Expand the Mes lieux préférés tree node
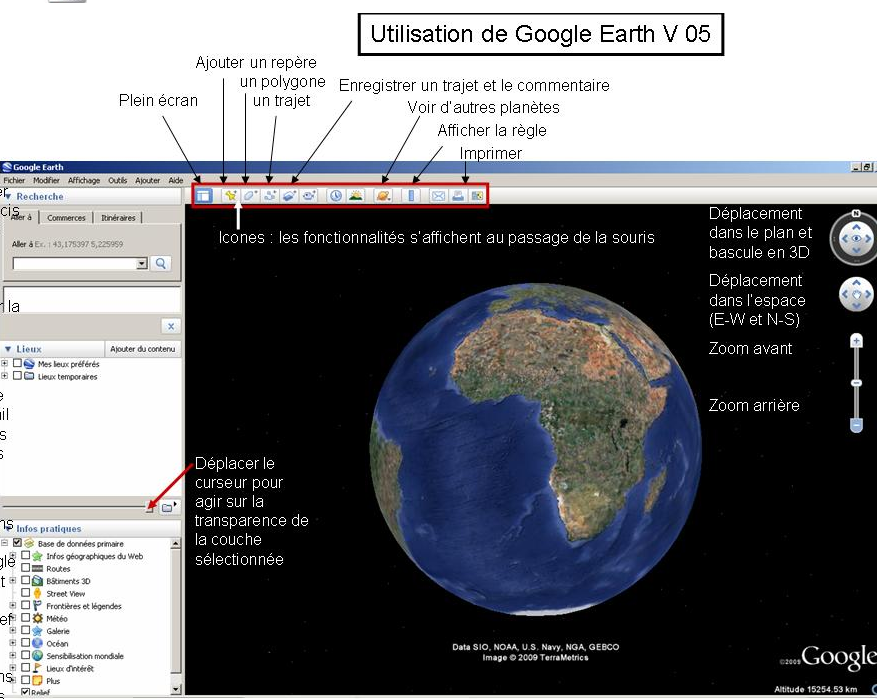The height and width of the screenshot is (699, 878). pos(4,363)
